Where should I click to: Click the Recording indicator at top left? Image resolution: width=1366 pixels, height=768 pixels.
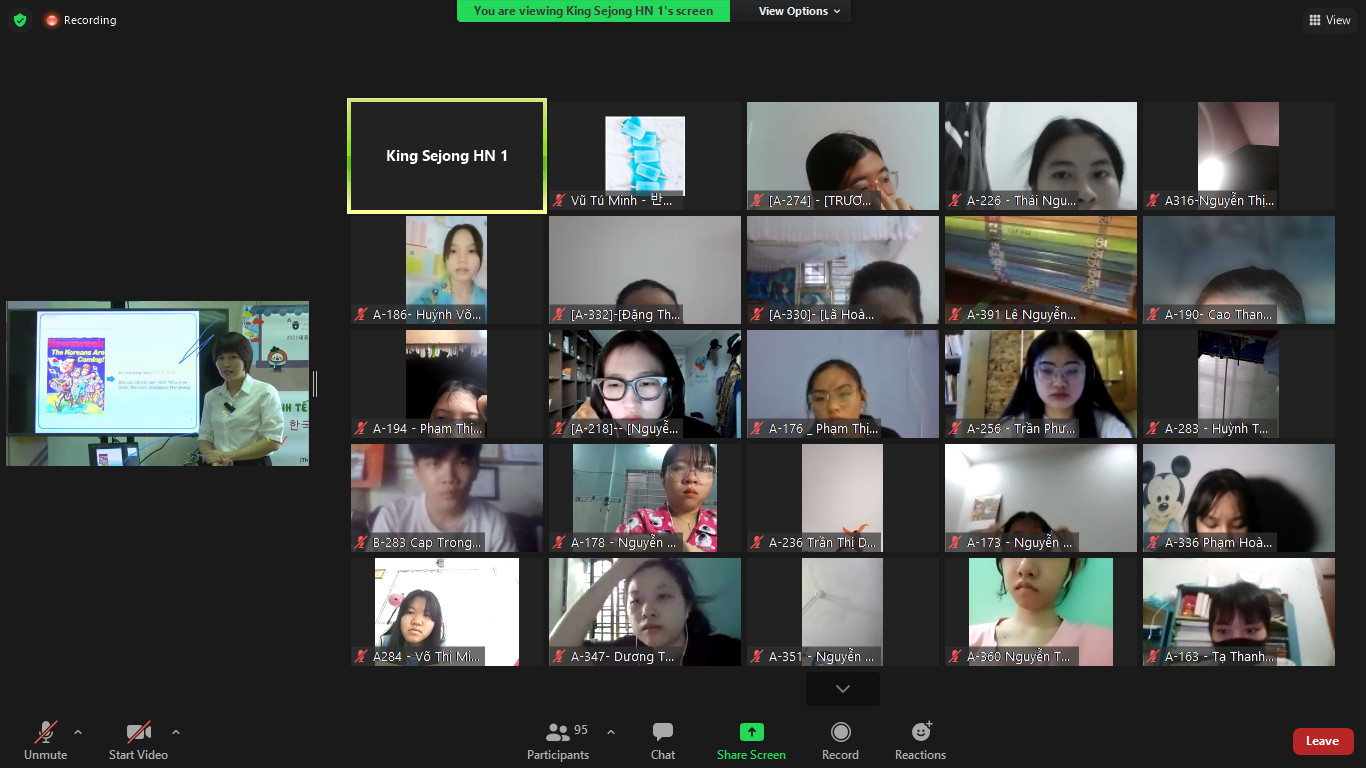click(x=81, y=20)
